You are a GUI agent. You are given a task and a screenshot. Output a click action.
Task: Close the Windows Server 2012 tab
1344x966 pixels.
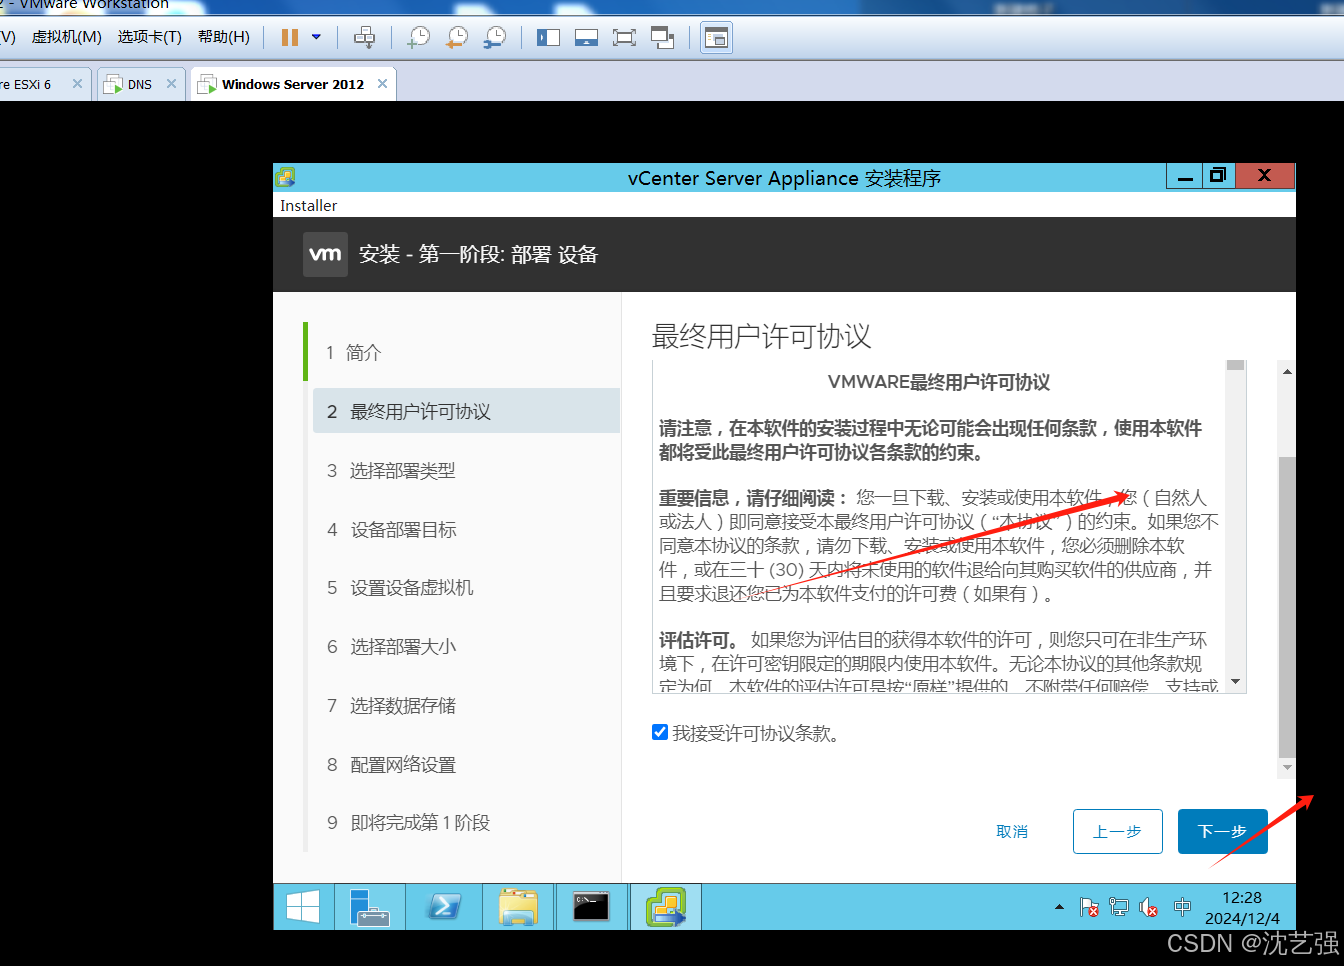coord(382,84)
